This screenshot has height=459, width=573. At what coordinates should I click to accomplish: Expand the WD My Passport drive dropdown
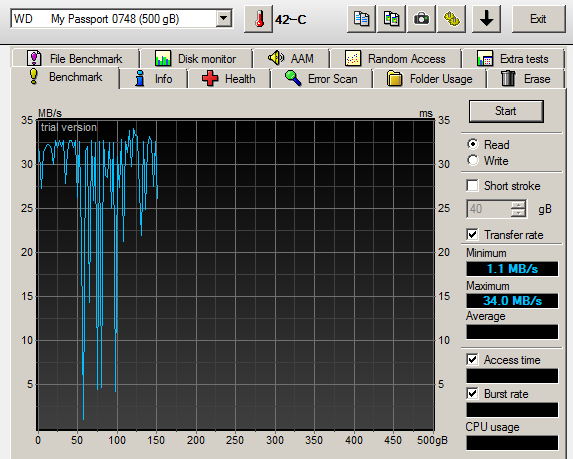(223, 18)
